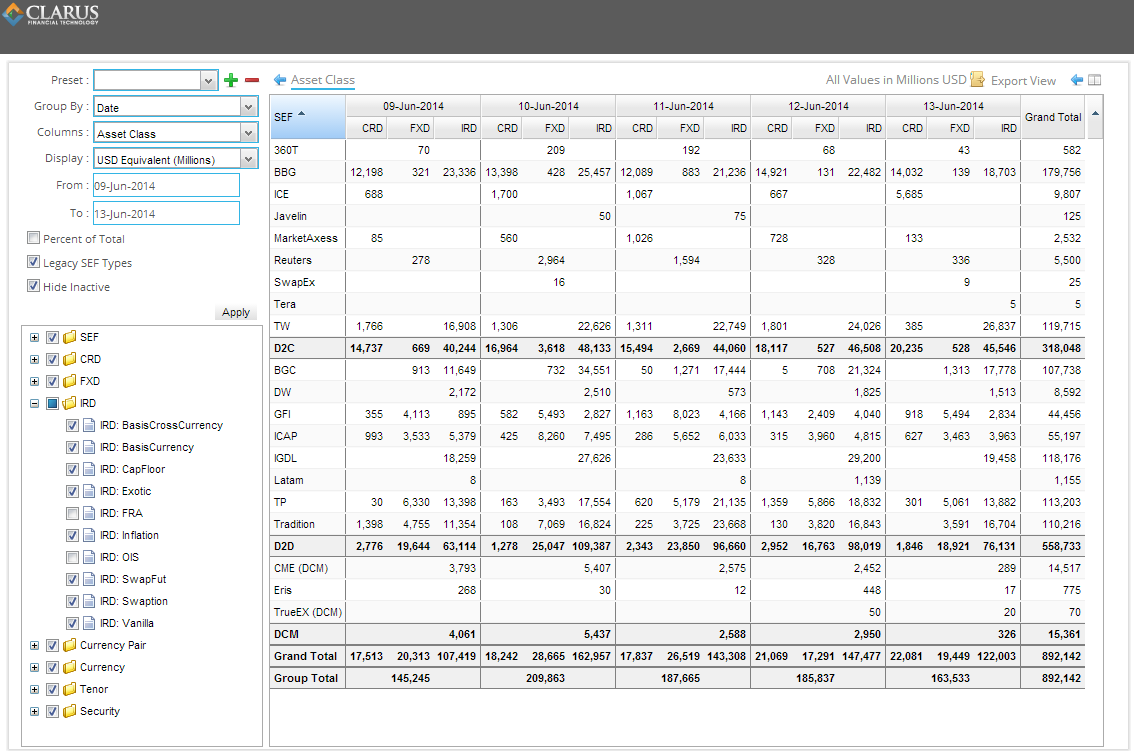
Task: Open the Group By dropdown
Action: (x=249, y=106)
